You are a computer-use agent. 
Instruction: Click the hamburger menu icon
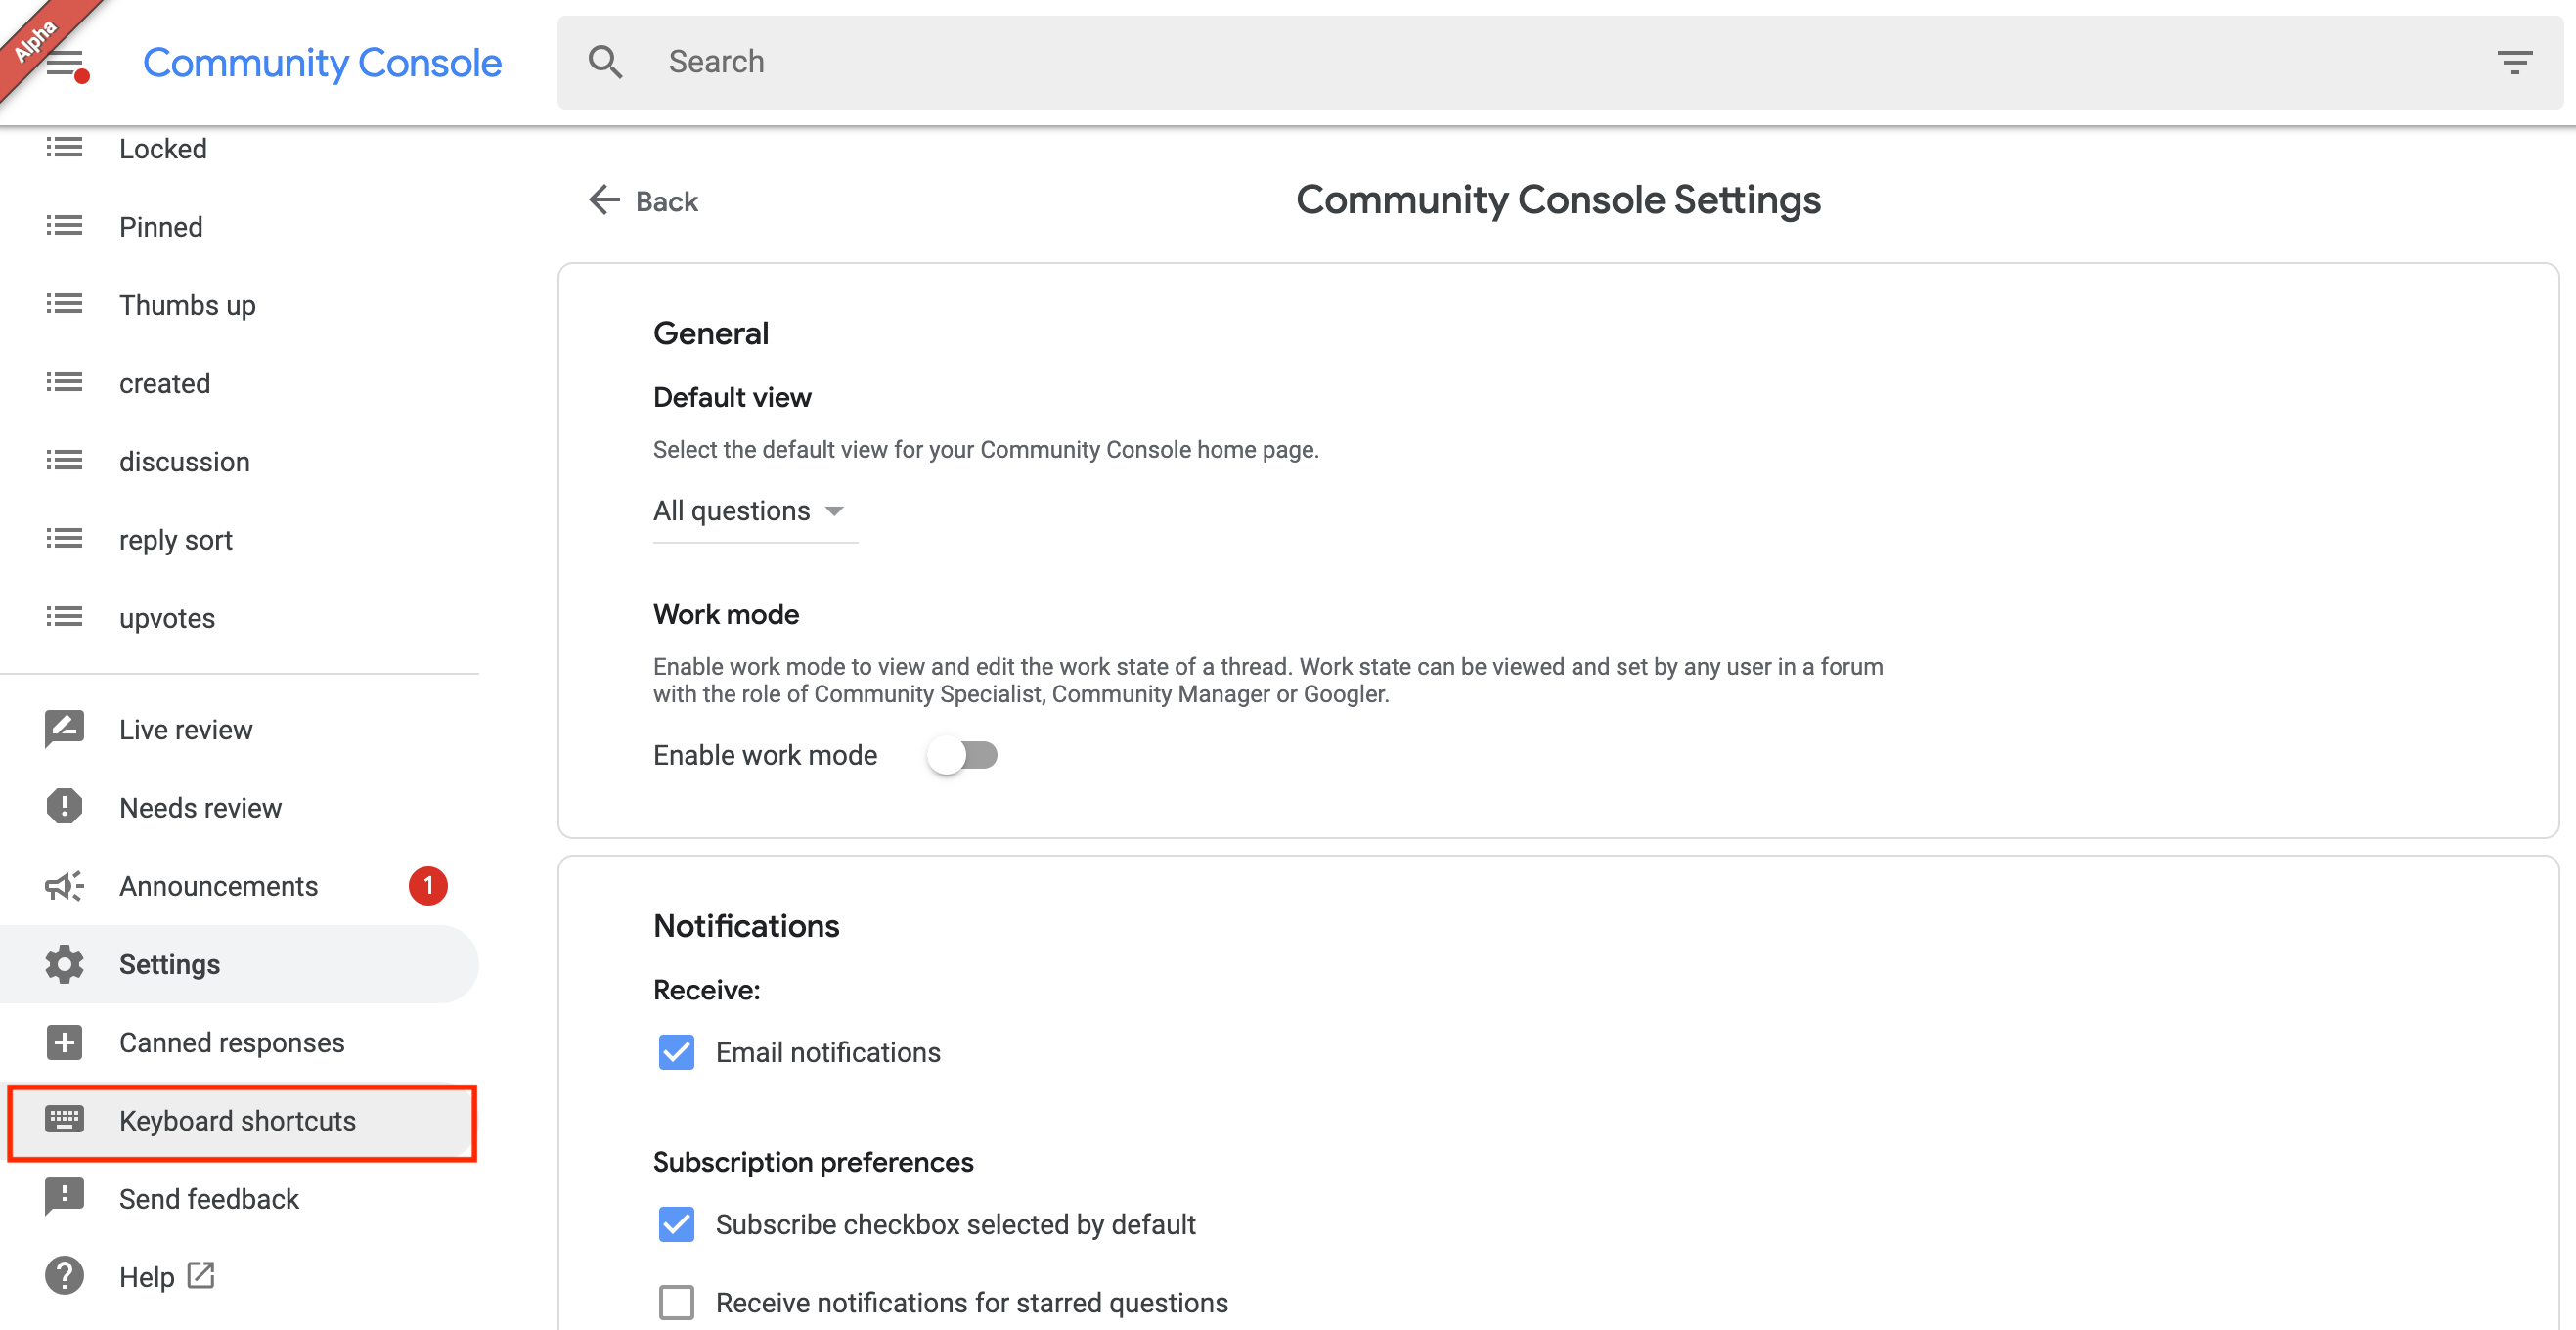tap(64, 62)
